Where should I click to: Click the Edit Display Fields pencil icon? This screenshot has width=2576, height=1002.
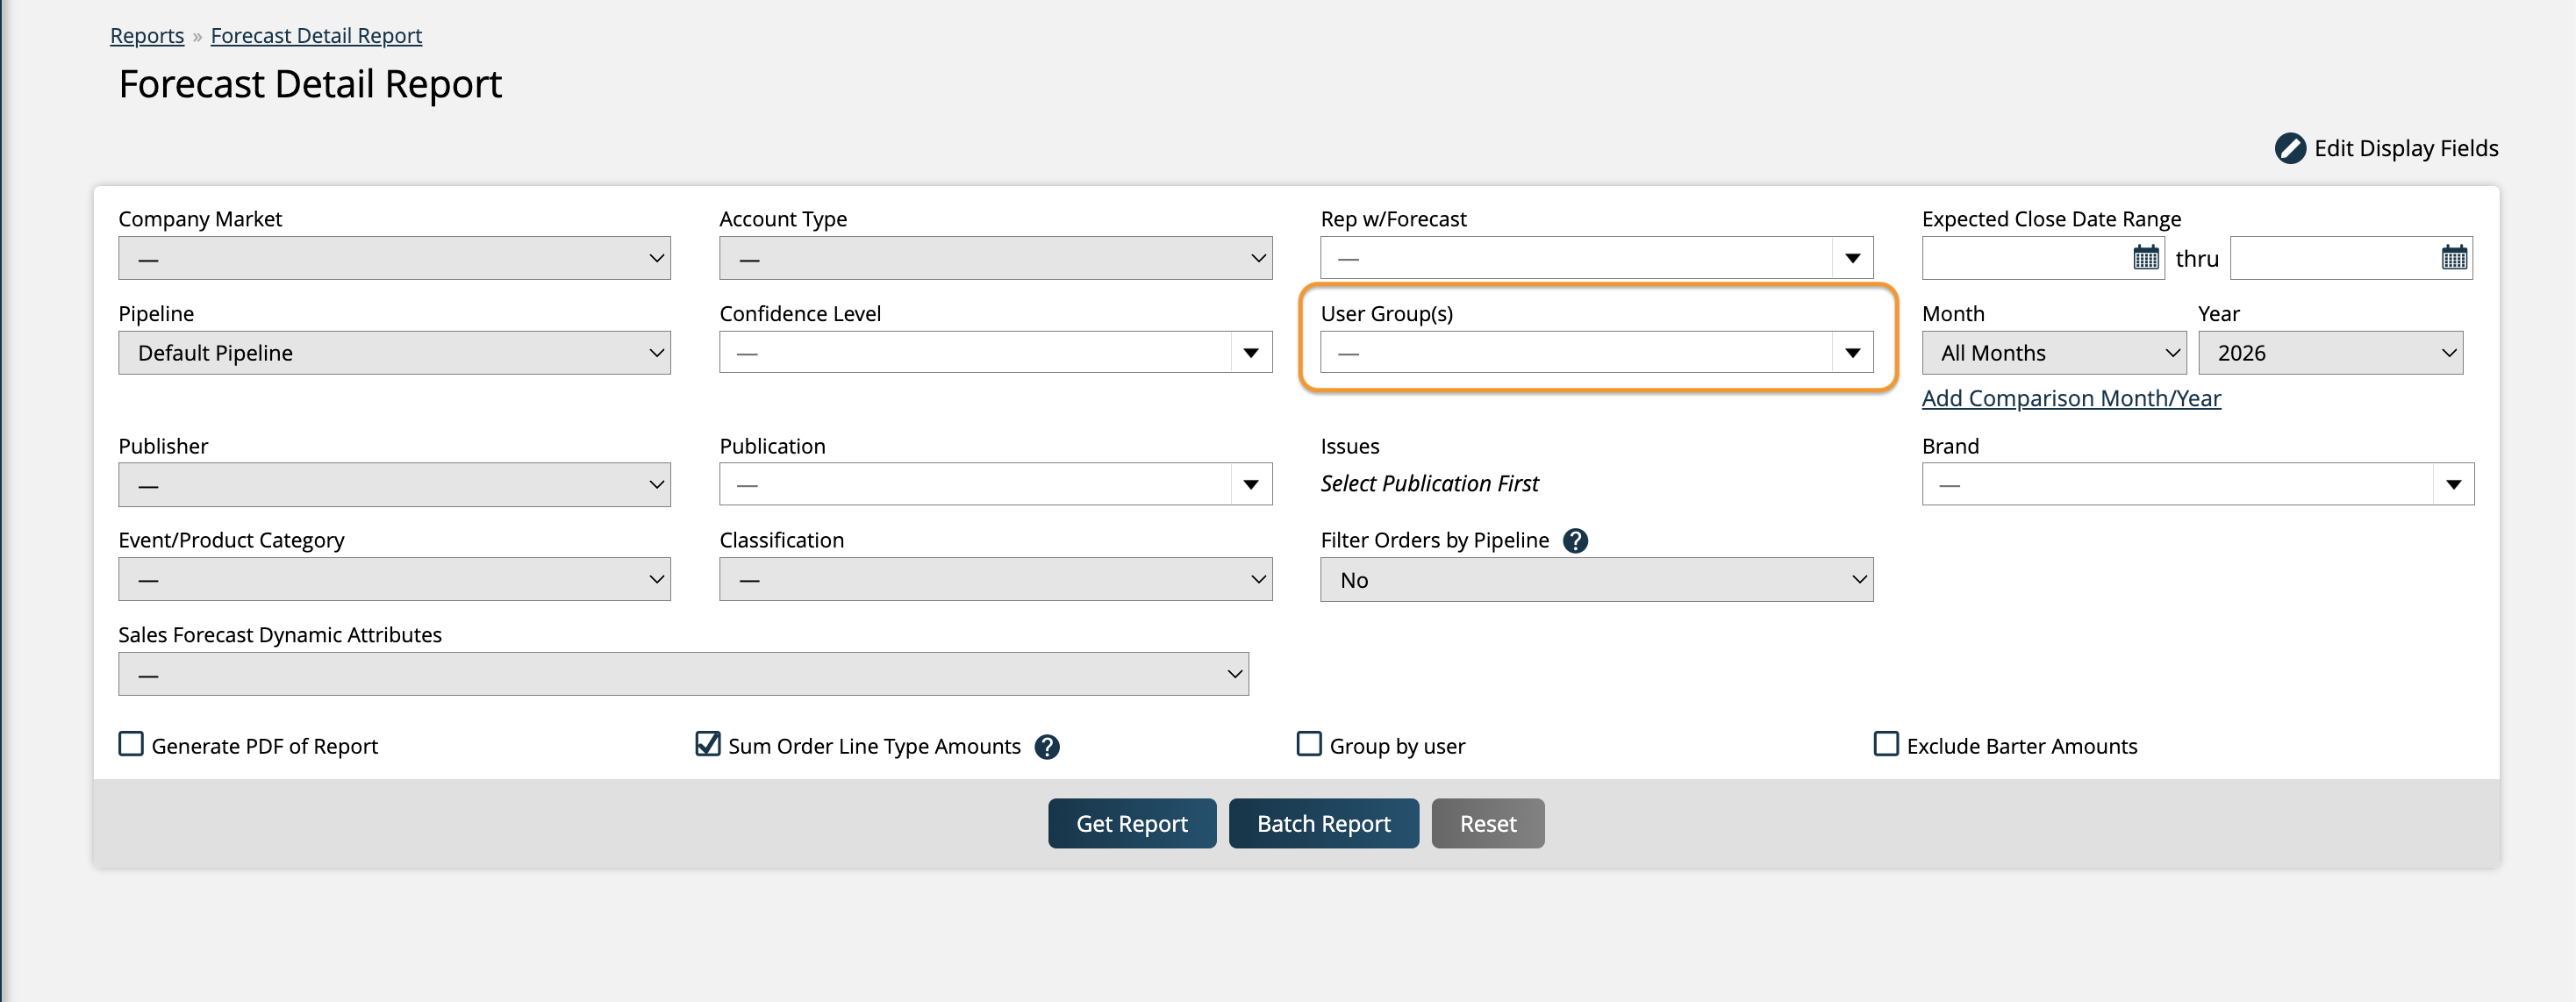(x=2289, y=148)
